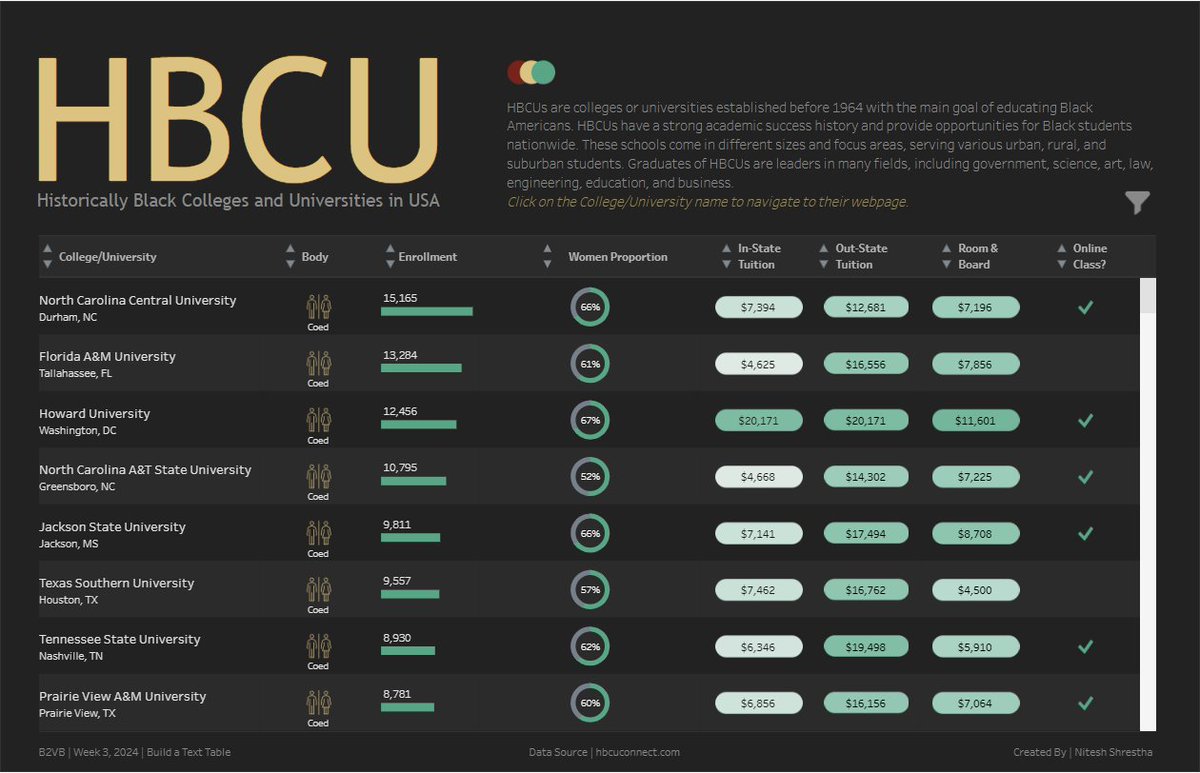
Task: Sort by Body column arrows
Action: (x=290, y=256)
